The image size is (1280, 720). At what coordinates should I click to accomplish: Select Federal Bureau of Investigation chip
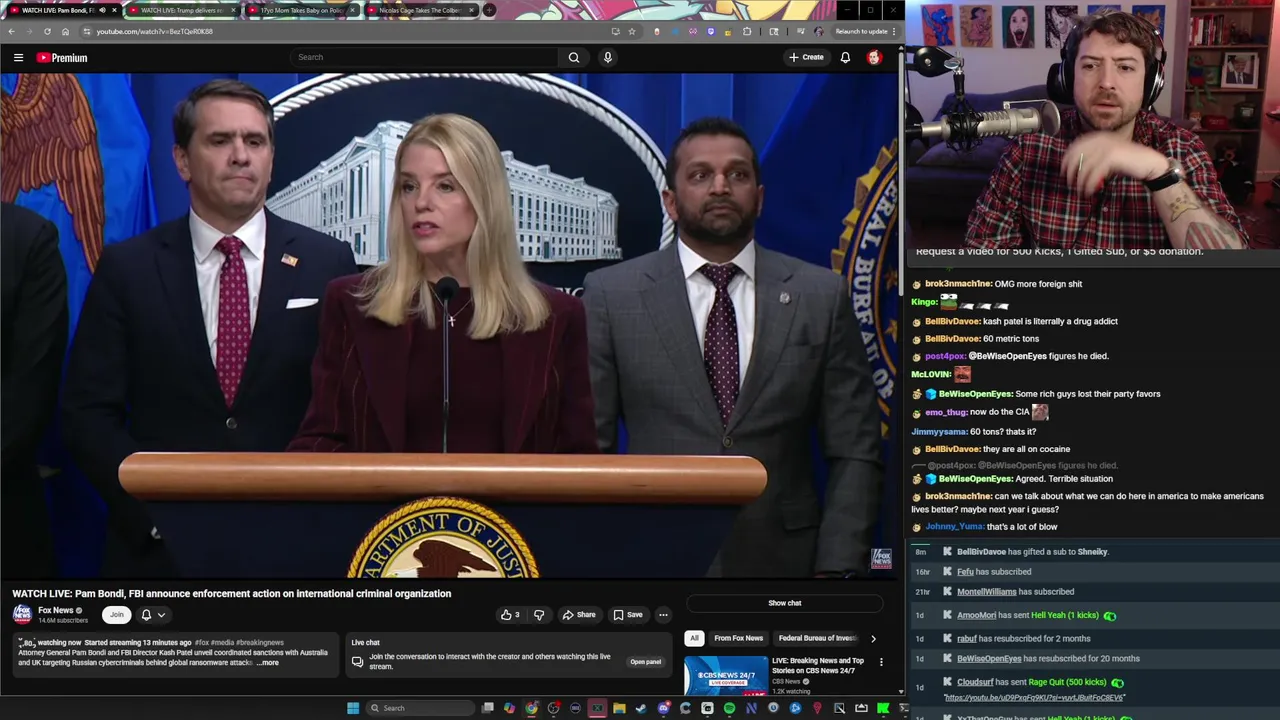(x=817, y=638)
